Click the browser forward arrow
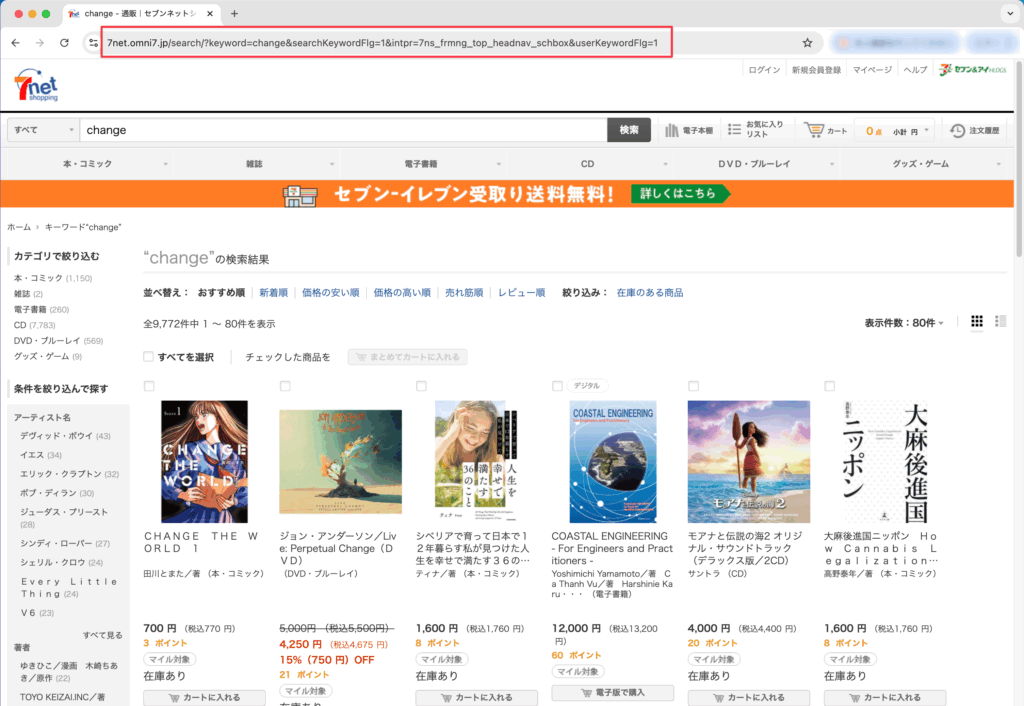Screen dimensions: 1024x706 (40, 42)
